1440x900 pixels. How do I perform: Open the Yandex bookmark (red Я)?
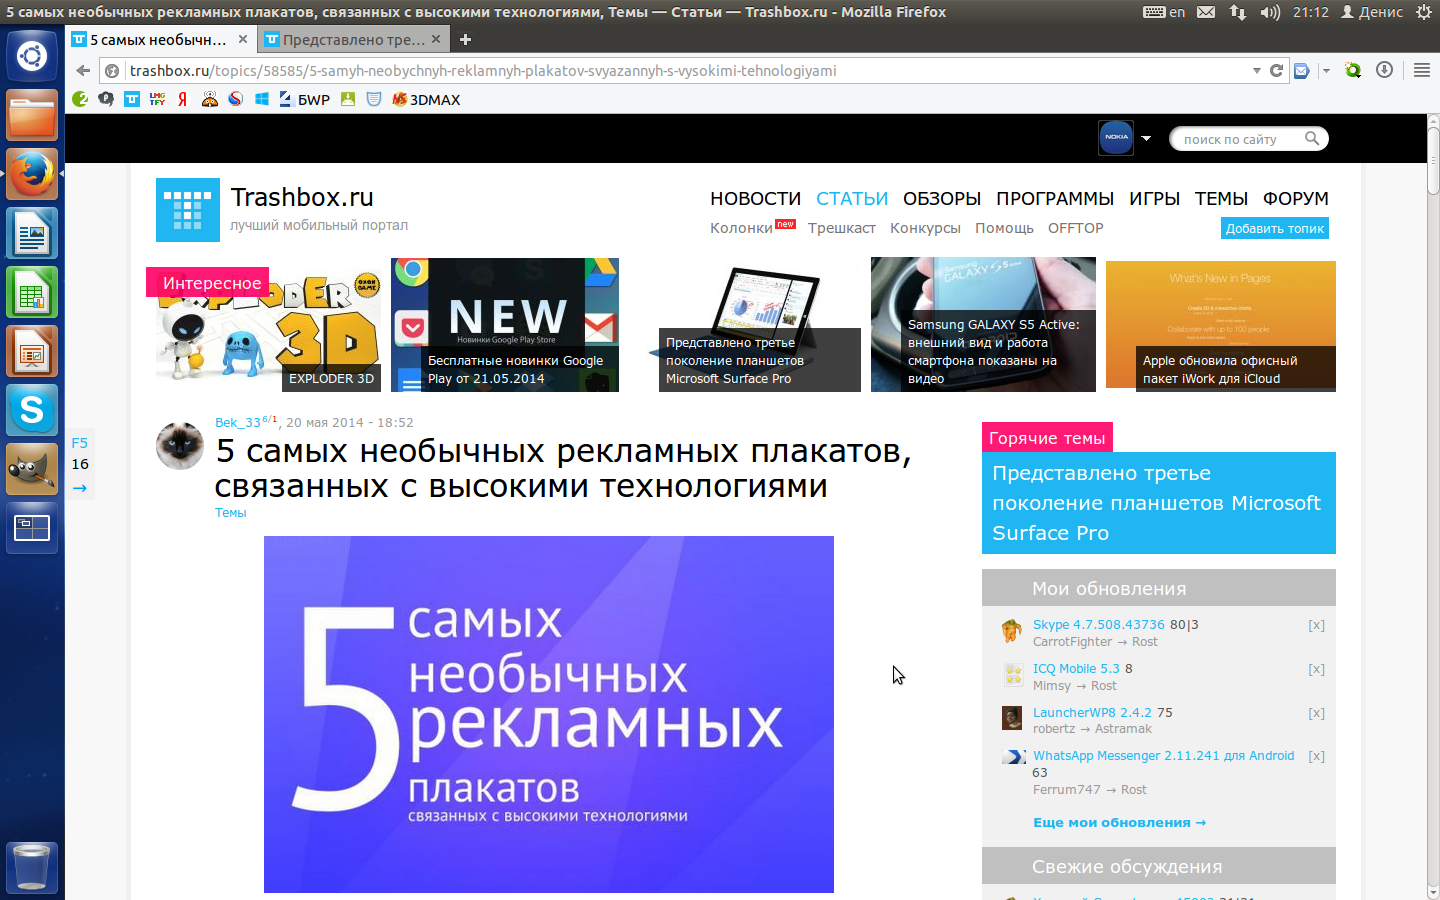183,99
